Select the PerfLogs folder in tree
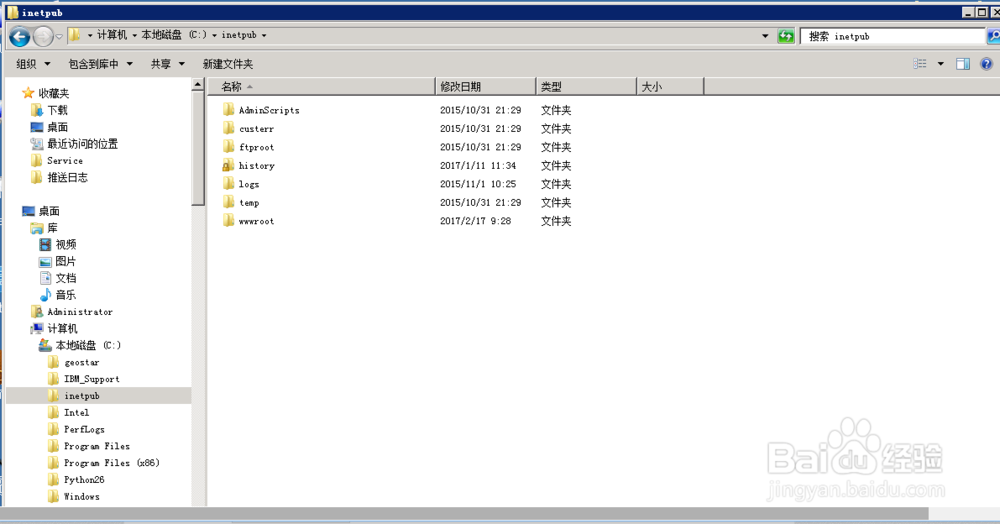Viewport: 1000px width, 524px height. click(77, 429)
